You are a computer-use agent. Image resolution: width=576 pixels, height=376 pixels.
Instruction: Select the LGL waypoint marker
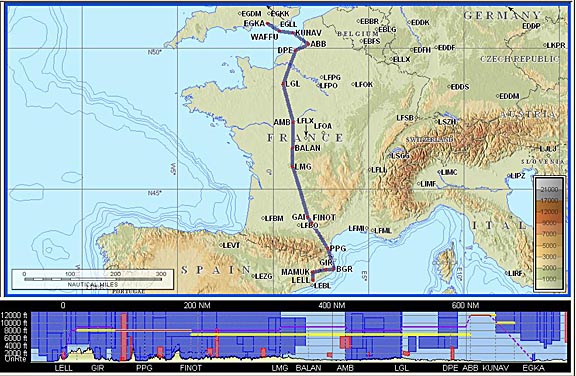[x=283, y=84]
